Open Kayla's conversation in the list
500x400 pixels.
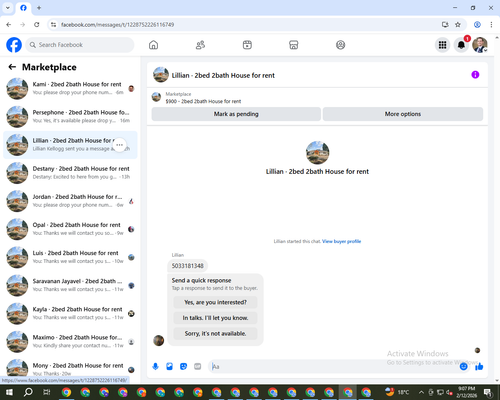click(70, 314)
